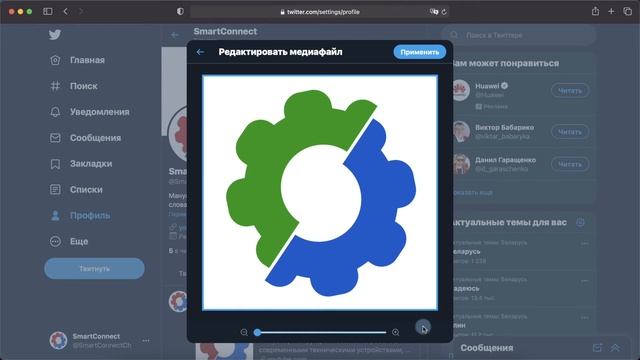The width and height of the screenshot is (640, 360).
Task: Click the profile page back arrow
Action: (x=175, y=35)
